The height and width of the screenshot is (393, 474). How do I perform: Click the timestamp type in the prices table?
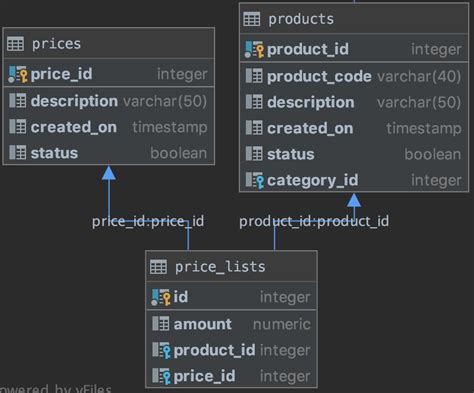pyautogui.click(x=170, y=128)
